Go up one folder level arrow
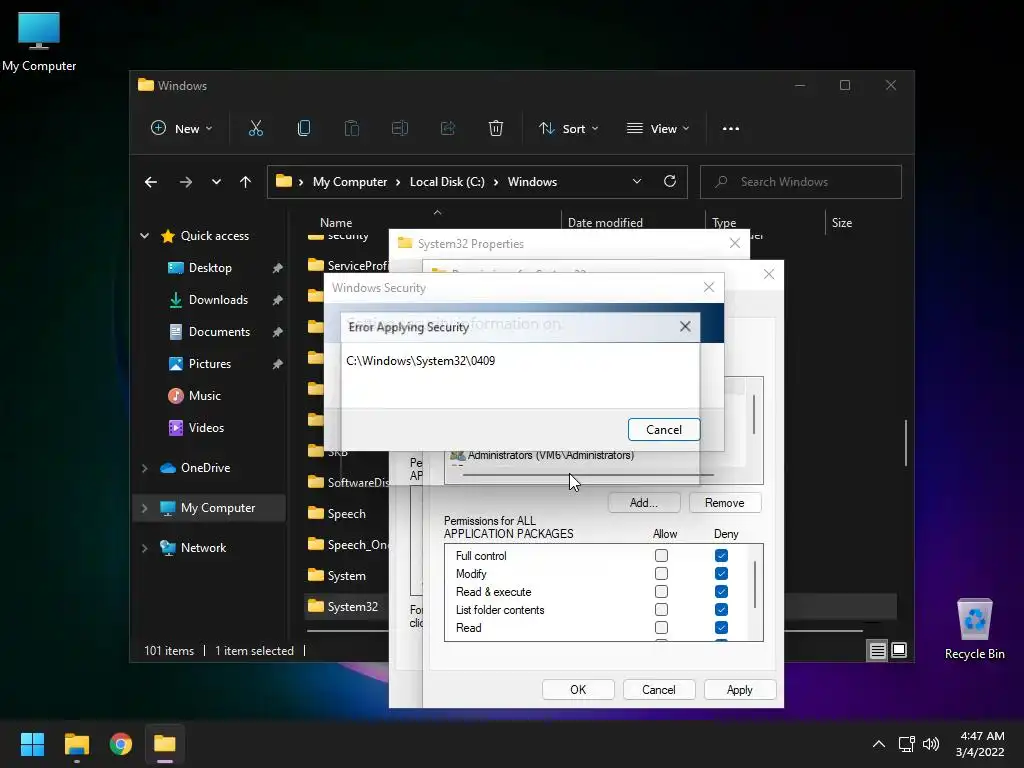This screenshot has height=768, width=1024. 246,182
